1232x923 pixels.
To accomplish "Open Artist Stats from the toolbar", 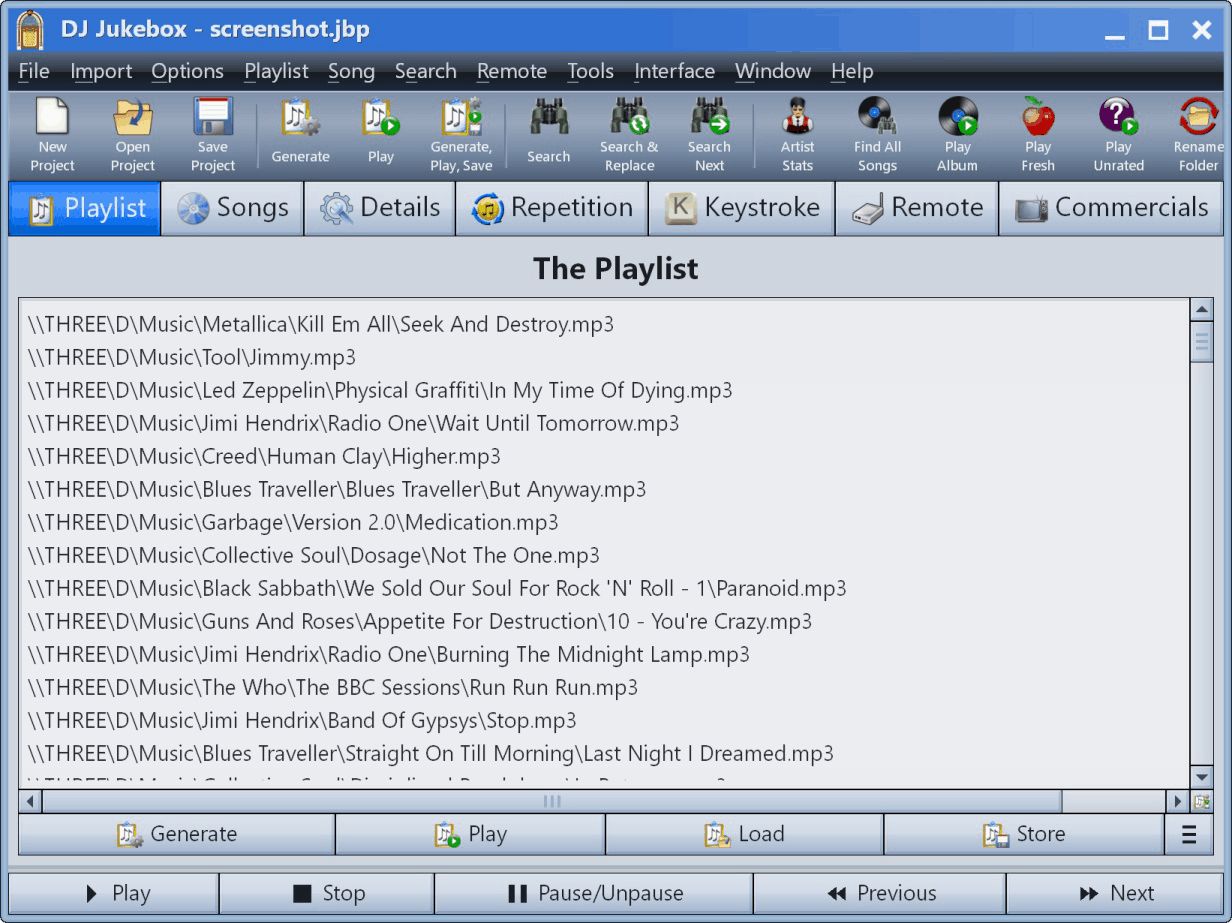I will [797, 136].
